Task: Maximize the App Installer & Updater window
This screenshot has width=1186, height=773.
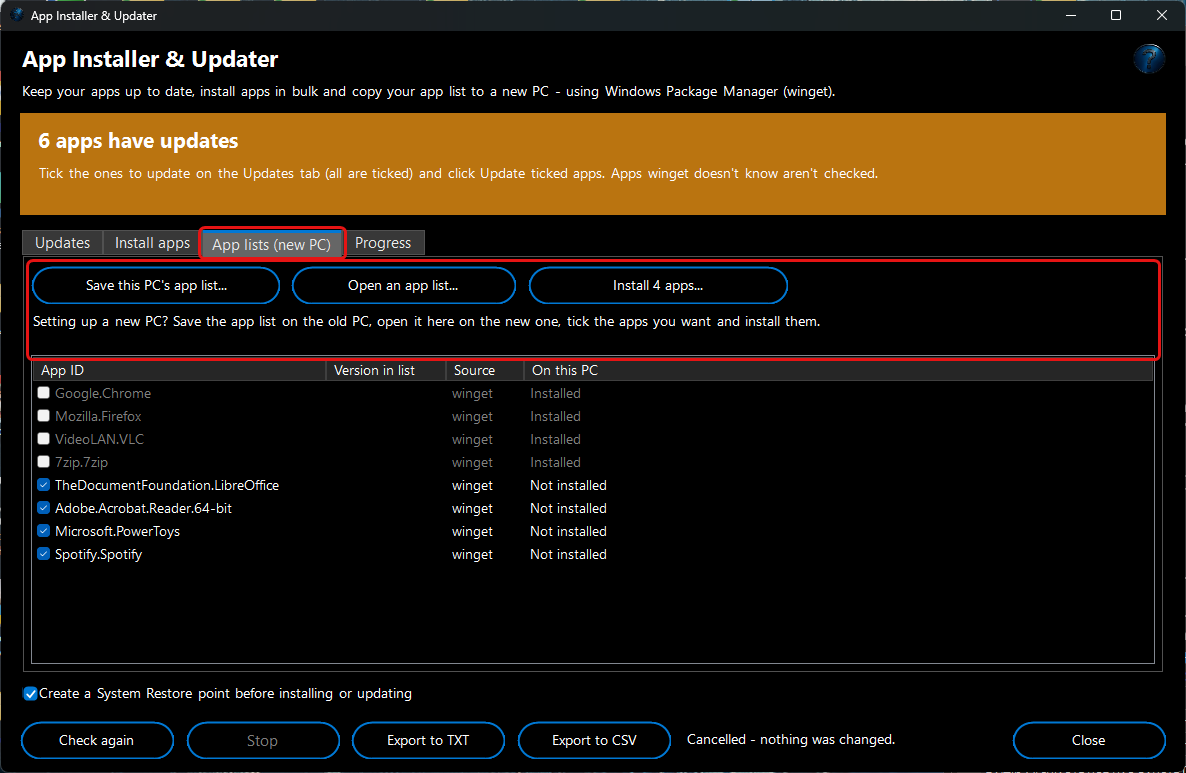Action: click(1116, 15)
